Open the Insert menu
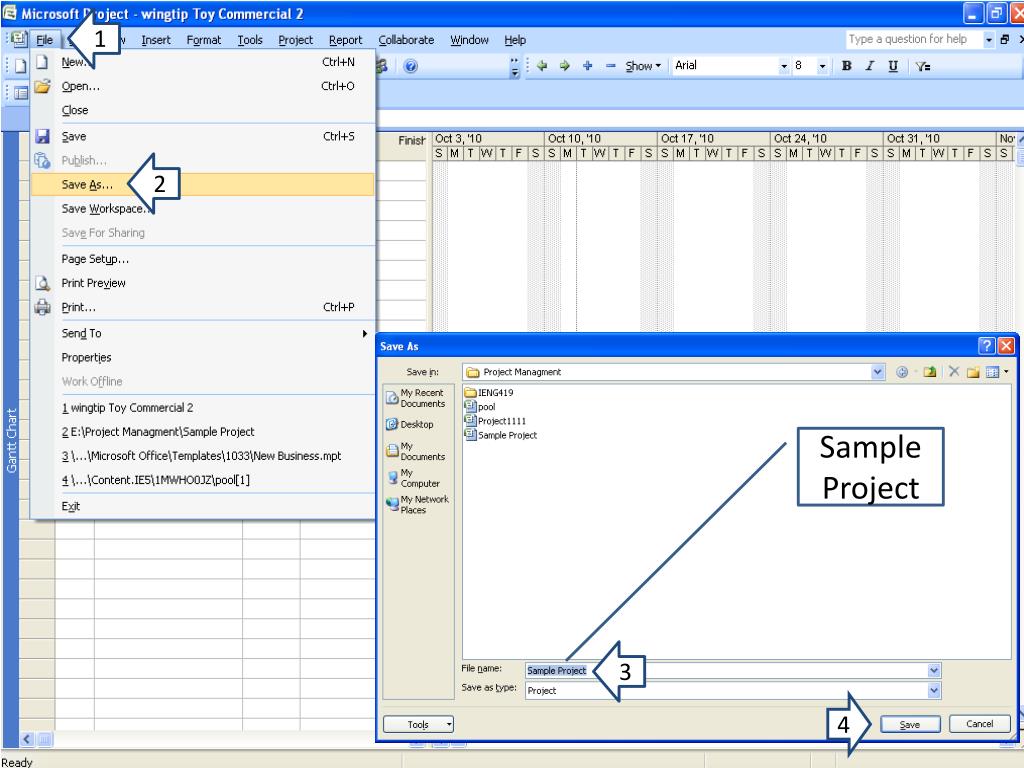The width and height of the screenshot is (1024, 768). tap(156, 40)
